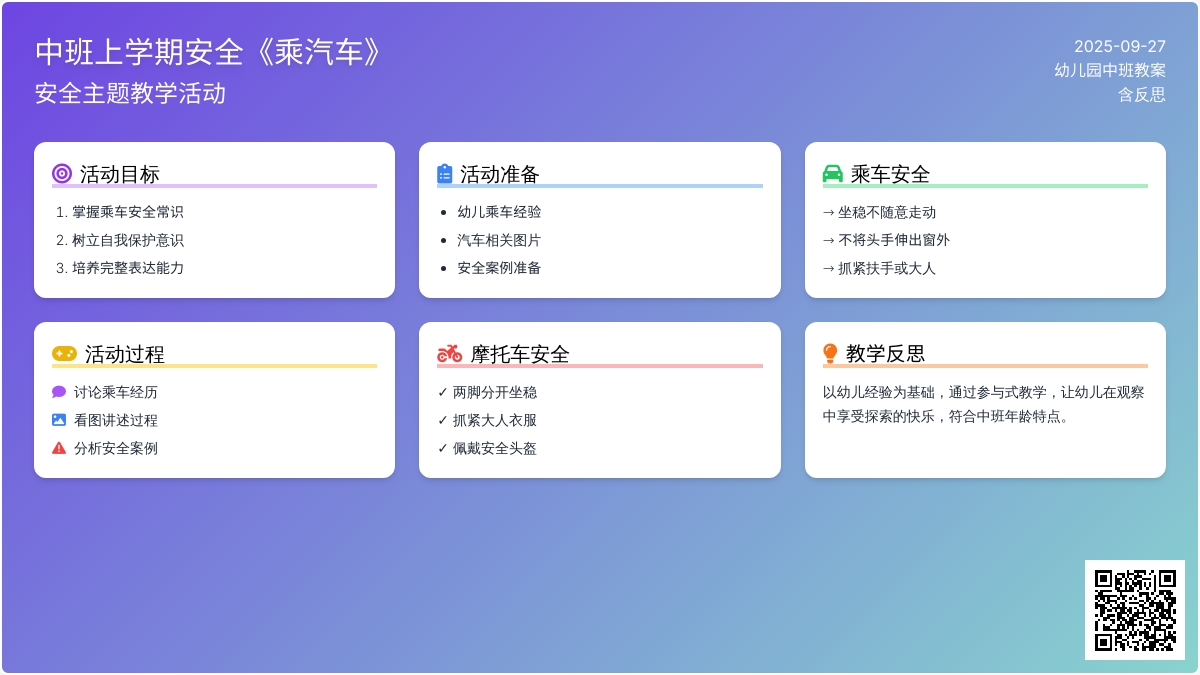Click the red motorcycle icon
Image resolution: width=1200 pixels, height=675 pixels.
450,354
